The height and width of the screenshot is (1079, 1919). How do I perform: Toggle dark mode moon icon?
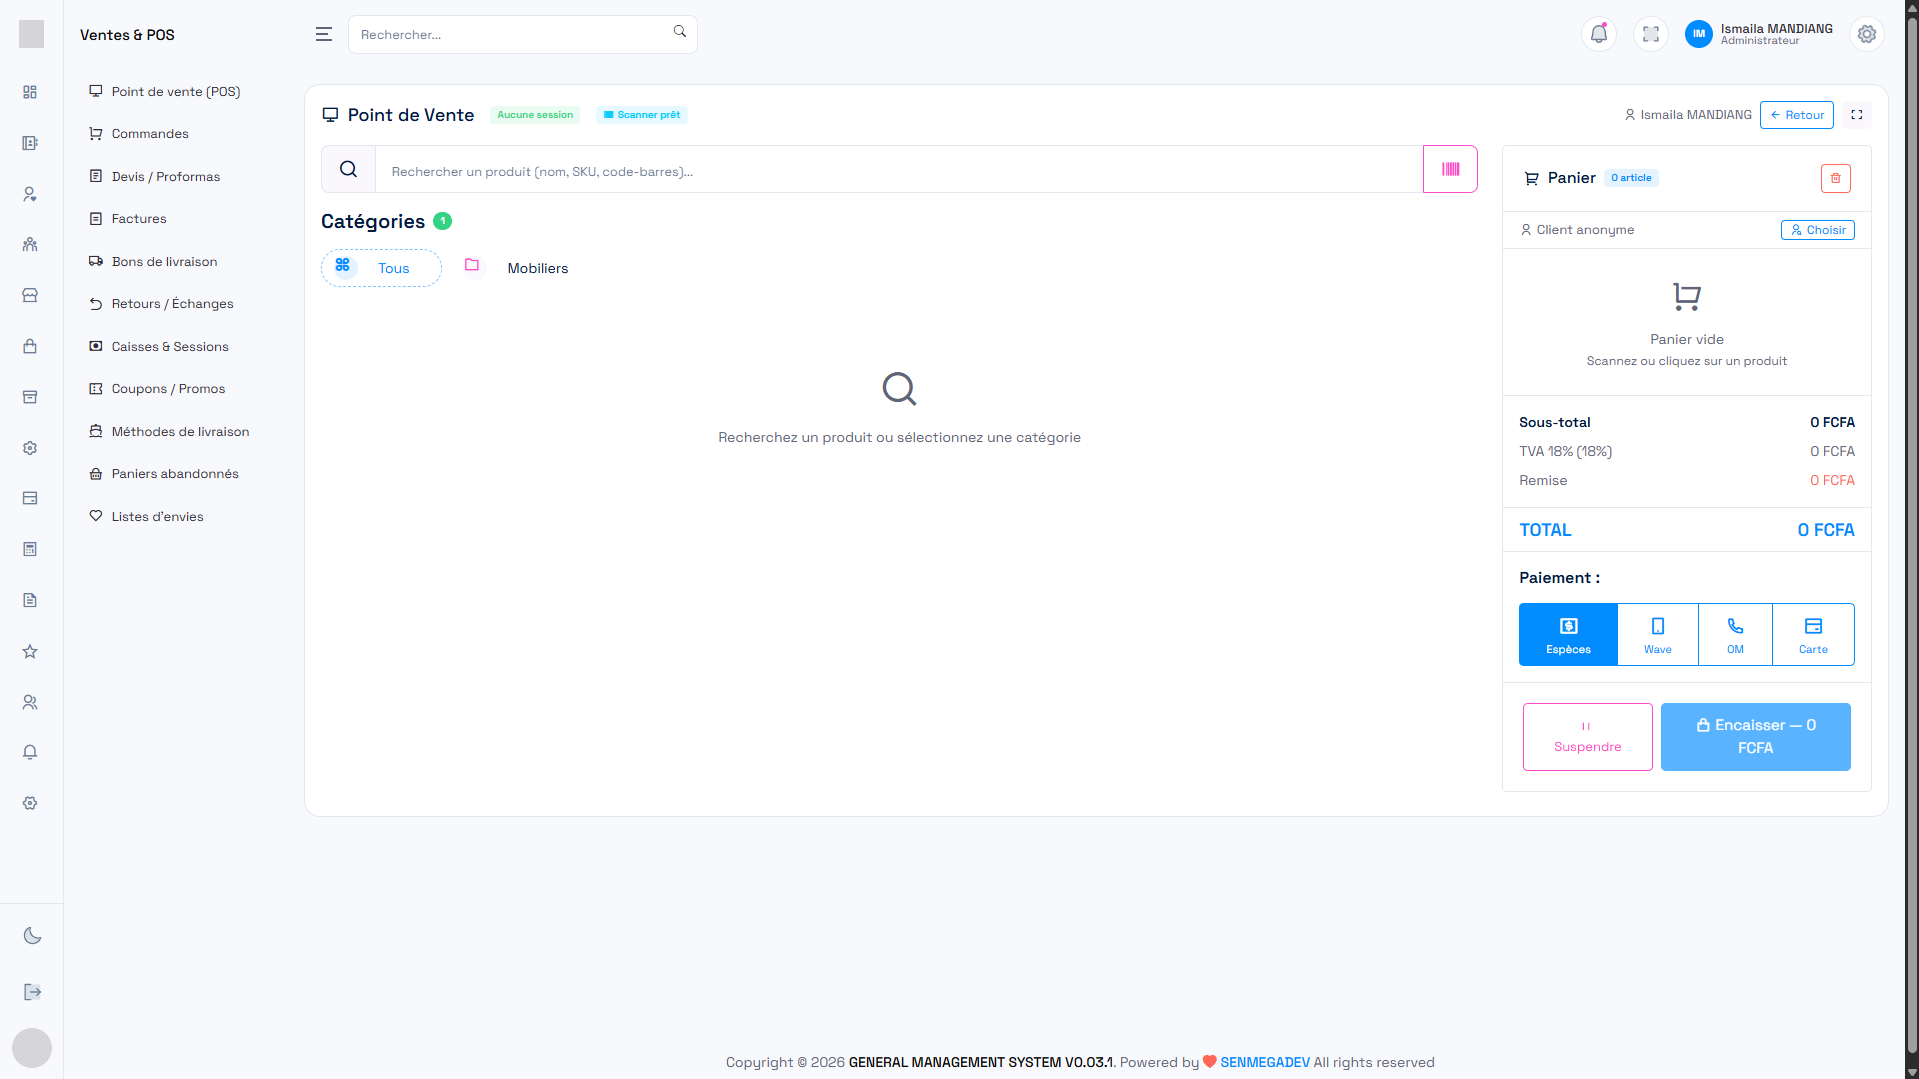coord(32,936)
